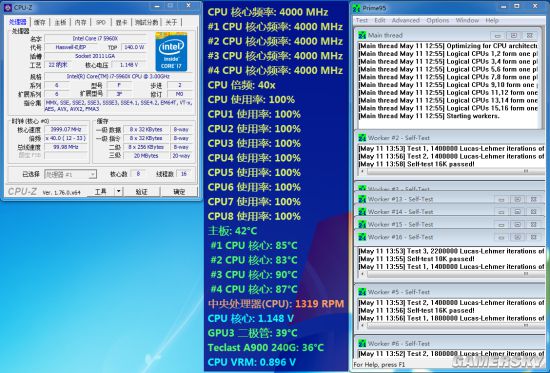
Task: Switch to the 测试分数 tab
Action: (x=147, y=22)
